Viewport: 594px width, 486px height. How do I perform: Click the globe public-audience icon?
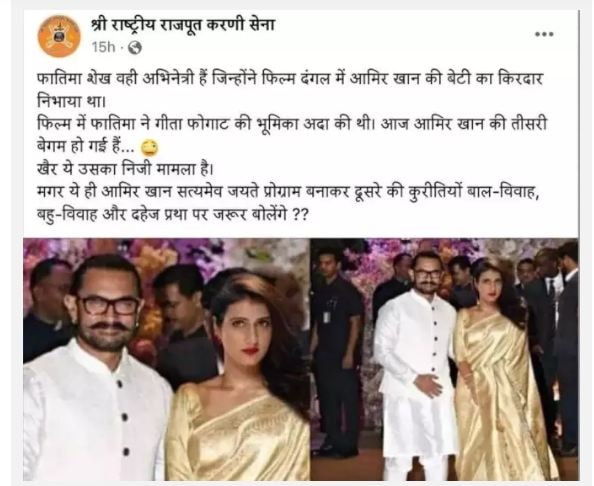(135, 48)
